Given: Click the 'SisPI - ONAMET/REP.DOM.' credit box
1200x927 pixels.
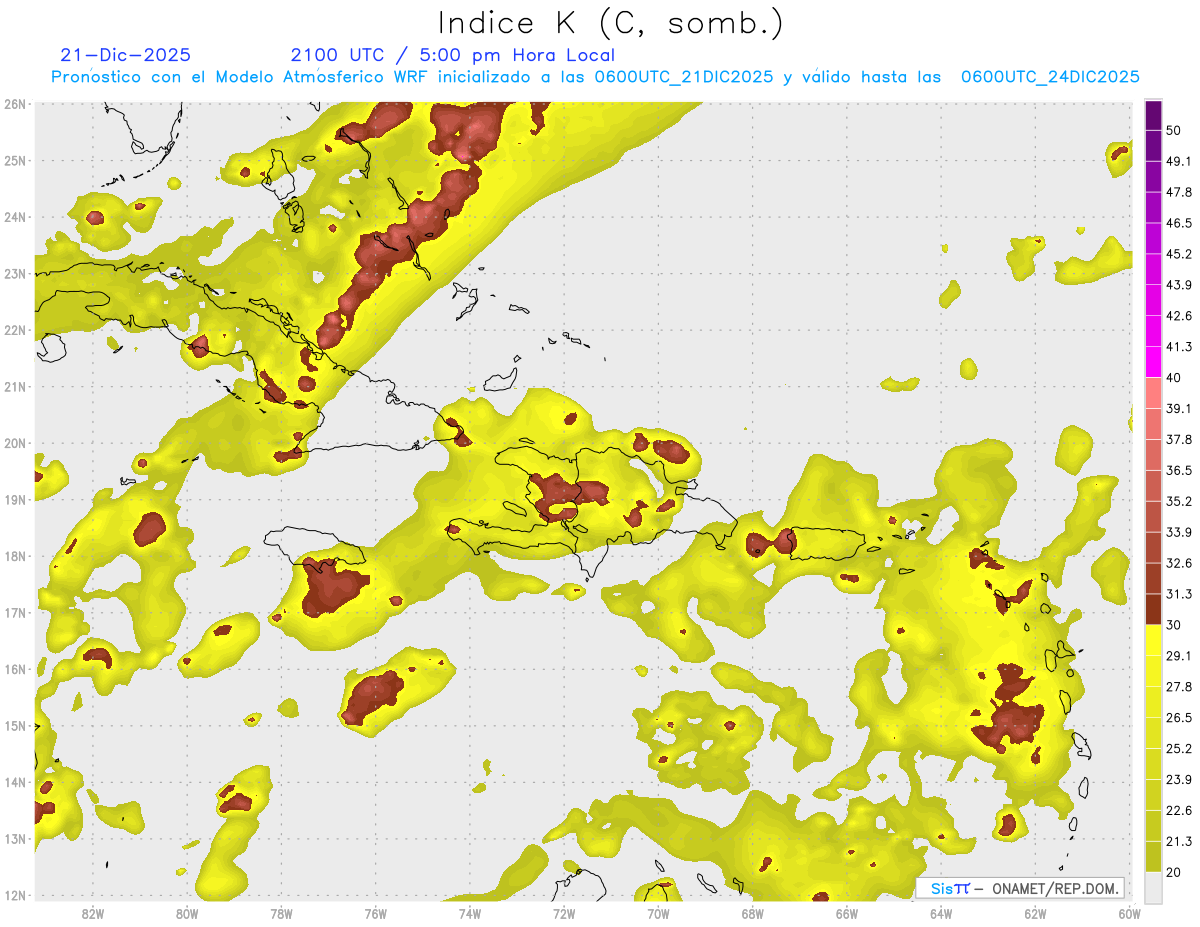Looking at the screenshot, I should point(1020,888).
